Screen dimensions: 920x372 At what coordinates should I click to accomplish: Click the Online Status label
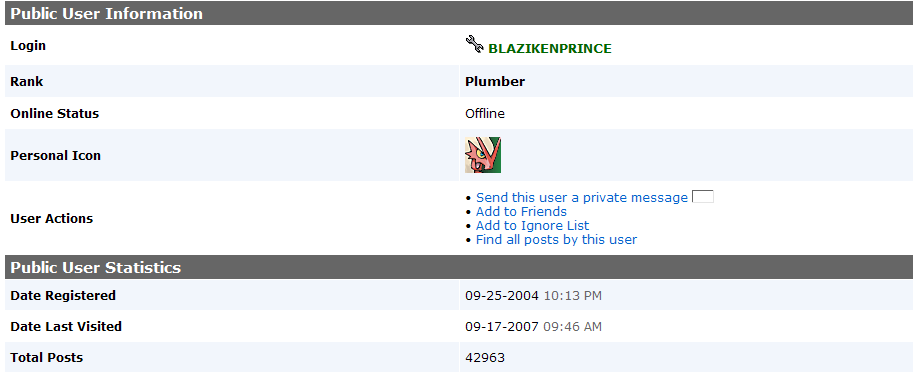pyautogui.click(x=55, y=114)
